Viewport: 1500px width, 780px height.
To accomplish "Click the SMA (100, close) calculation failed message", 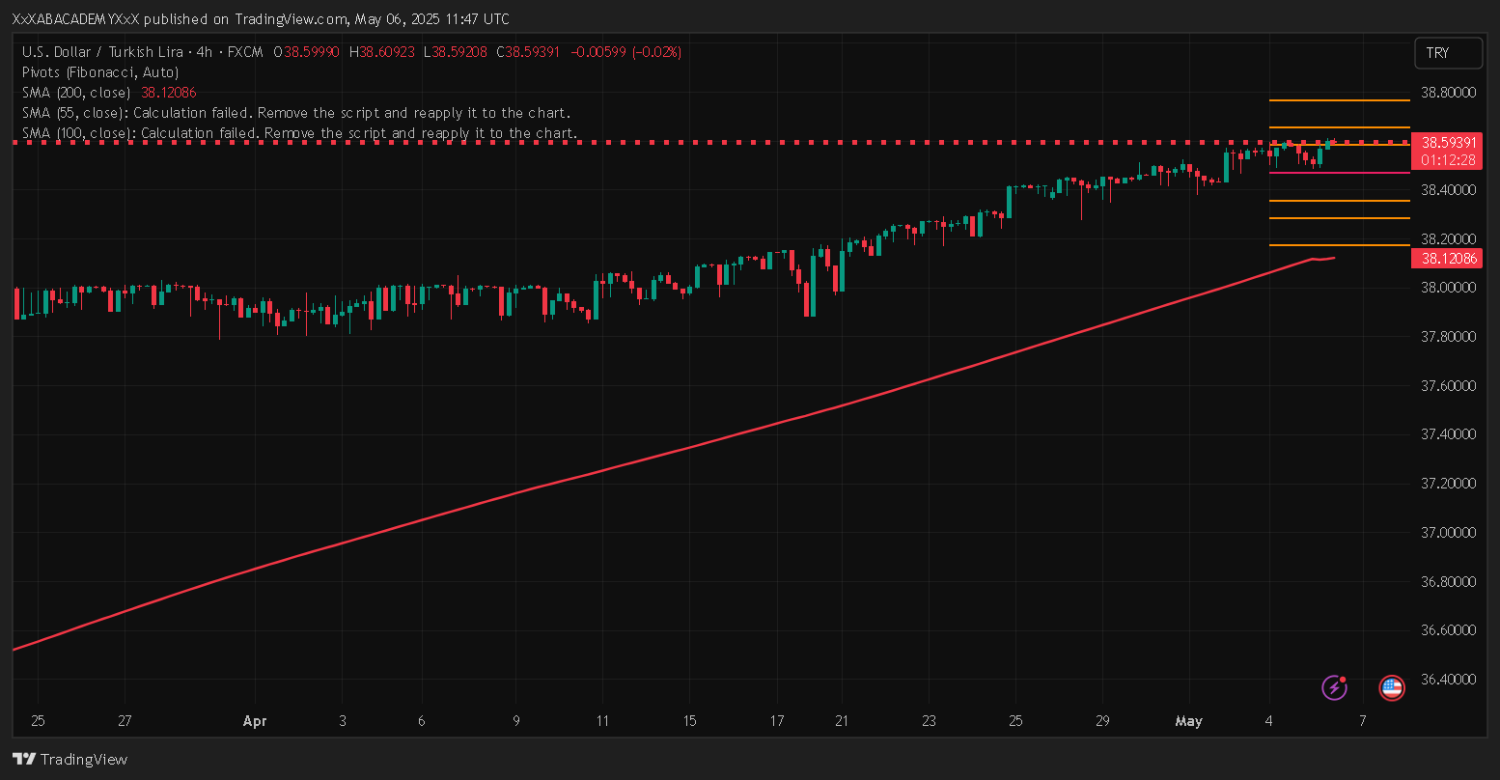I will coord(300,132).
